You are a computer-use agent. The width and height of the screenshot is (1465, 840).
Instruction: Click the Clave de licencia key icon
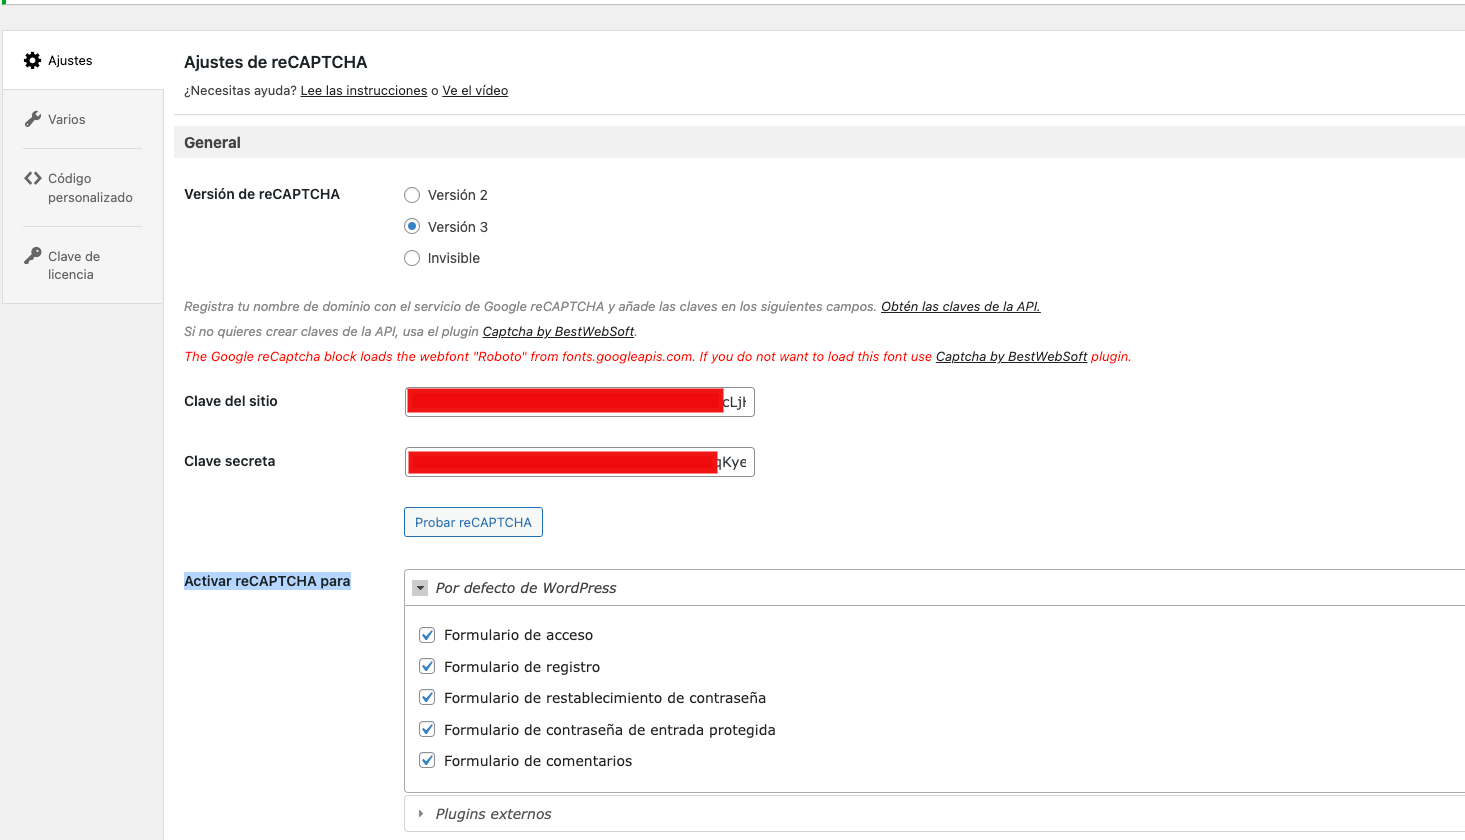(32, 256)
